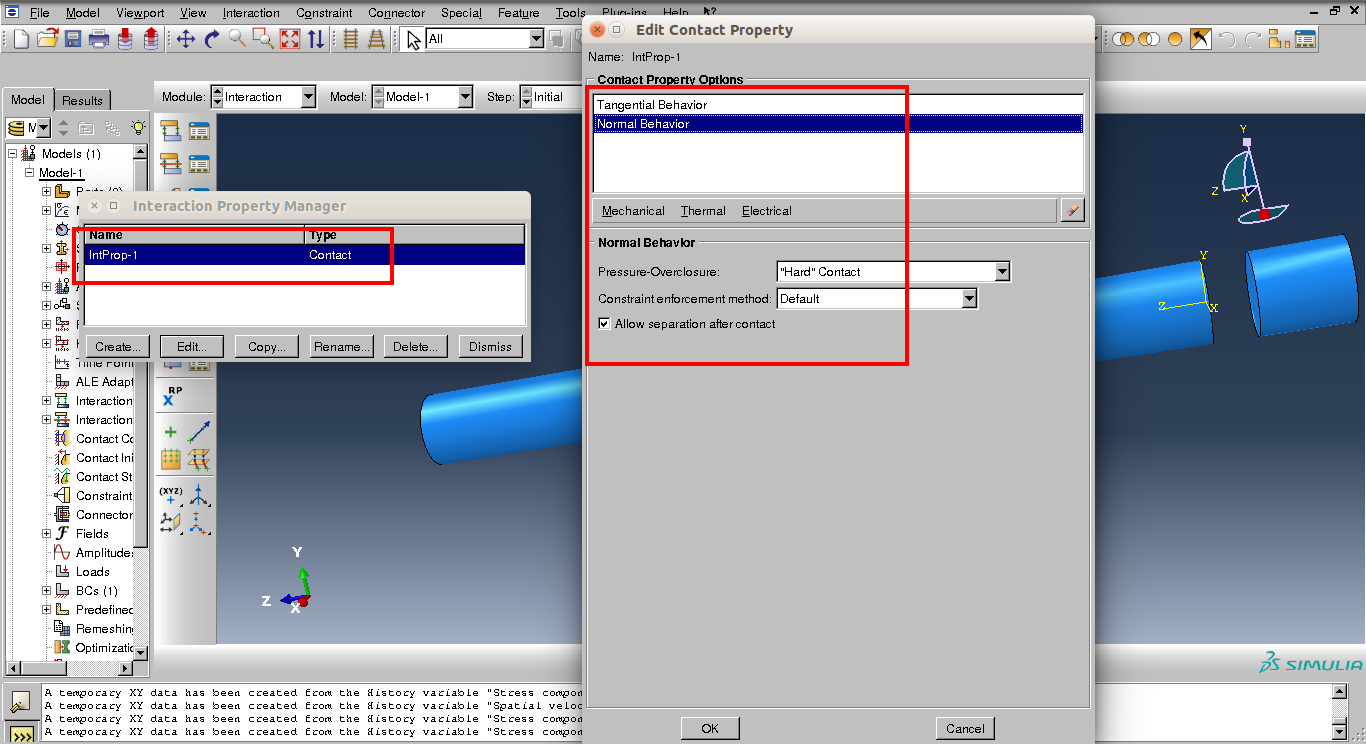The height and width of the screenshot is (744, 1366).
Task: Click the Create Datum CSYS XYZ icon
Action: coord(171,496)
